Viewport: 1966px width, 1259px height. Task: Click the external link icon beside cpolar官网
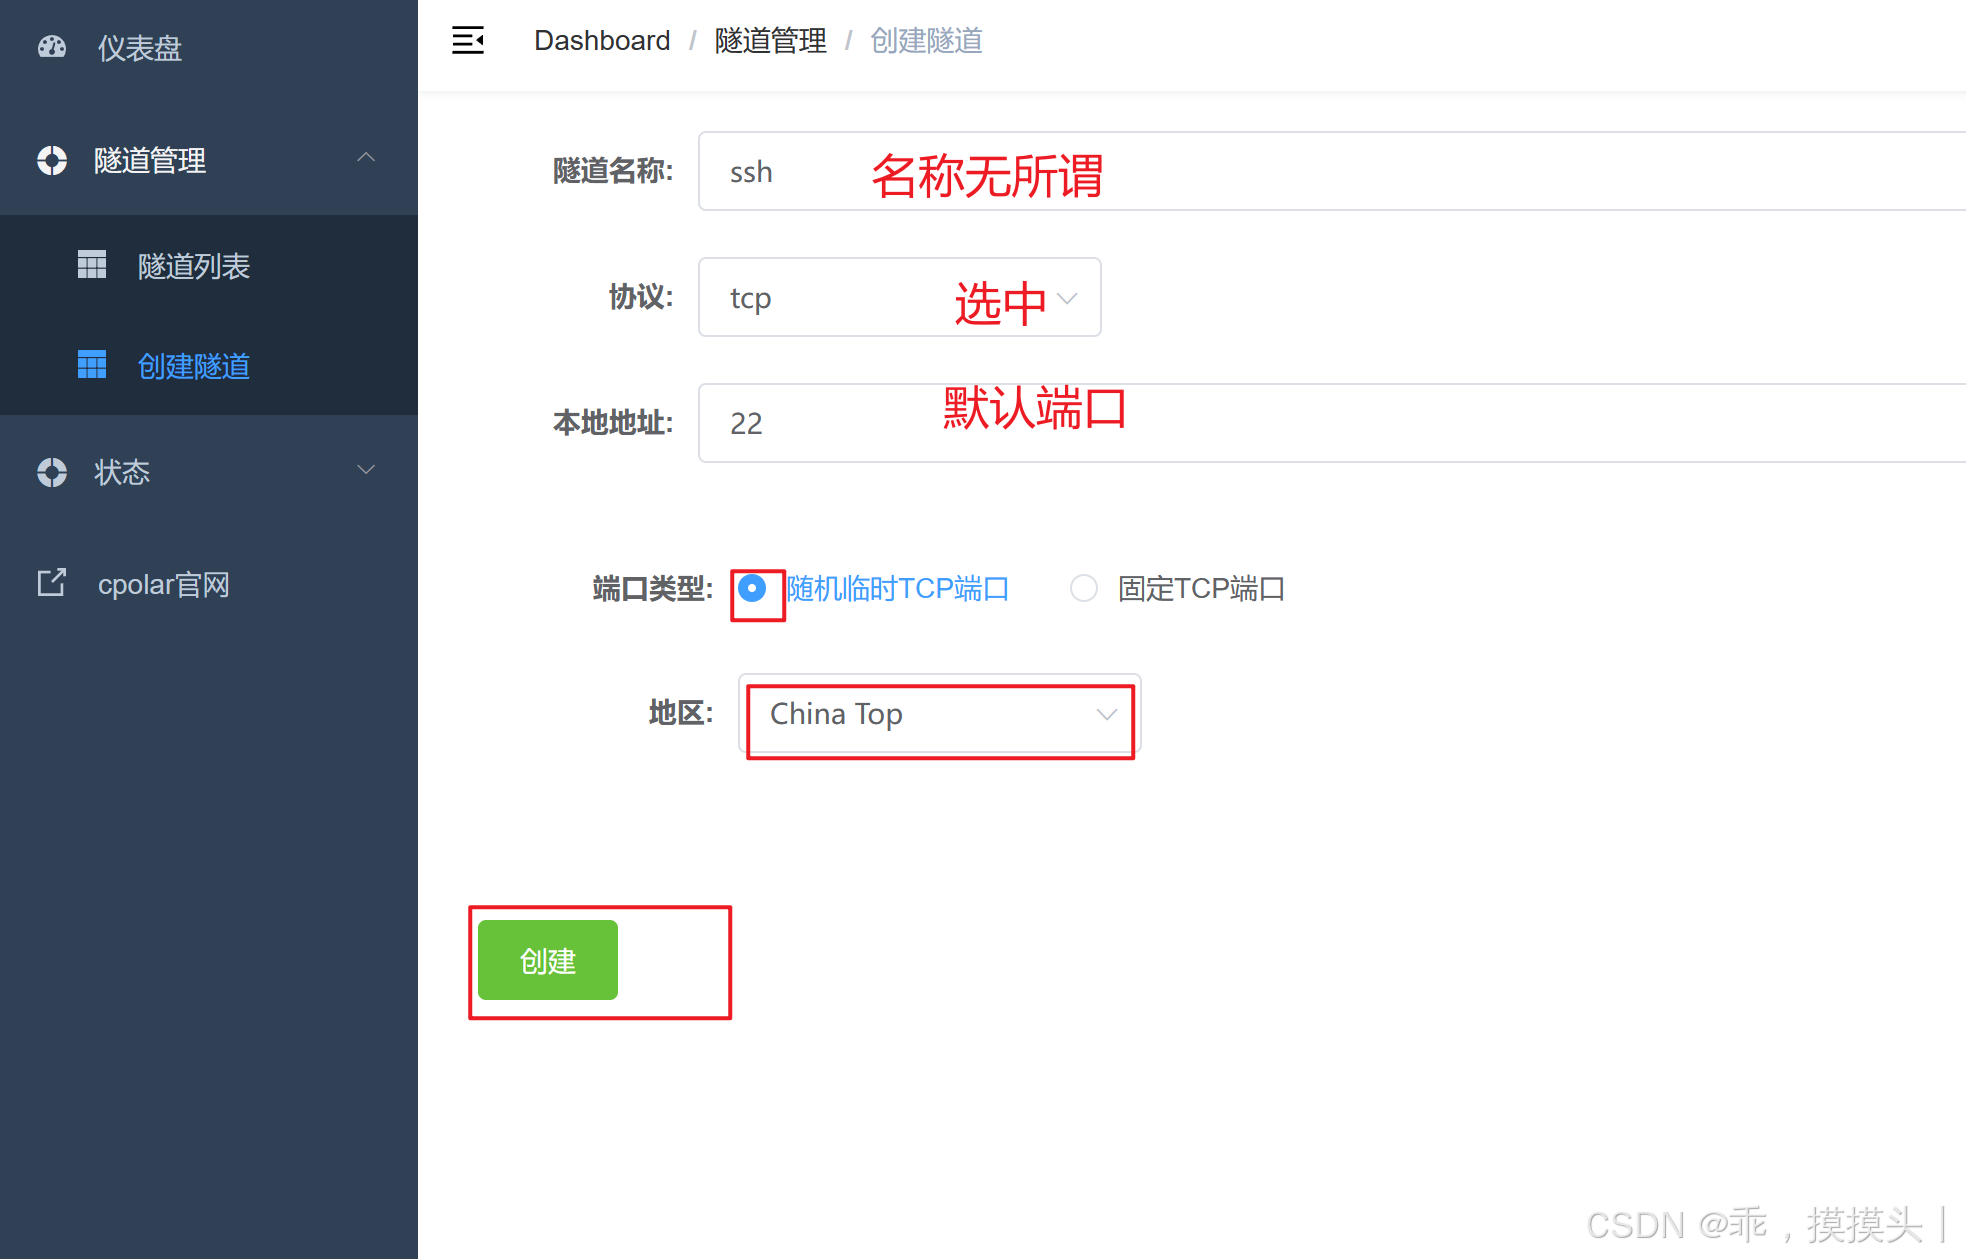pos(51,583)
